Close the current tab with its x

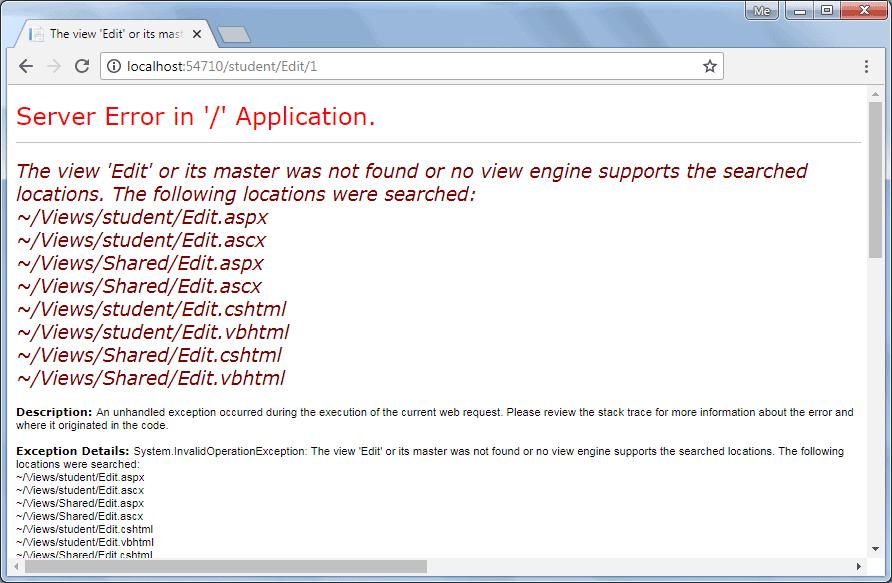(x=197, y=33)
